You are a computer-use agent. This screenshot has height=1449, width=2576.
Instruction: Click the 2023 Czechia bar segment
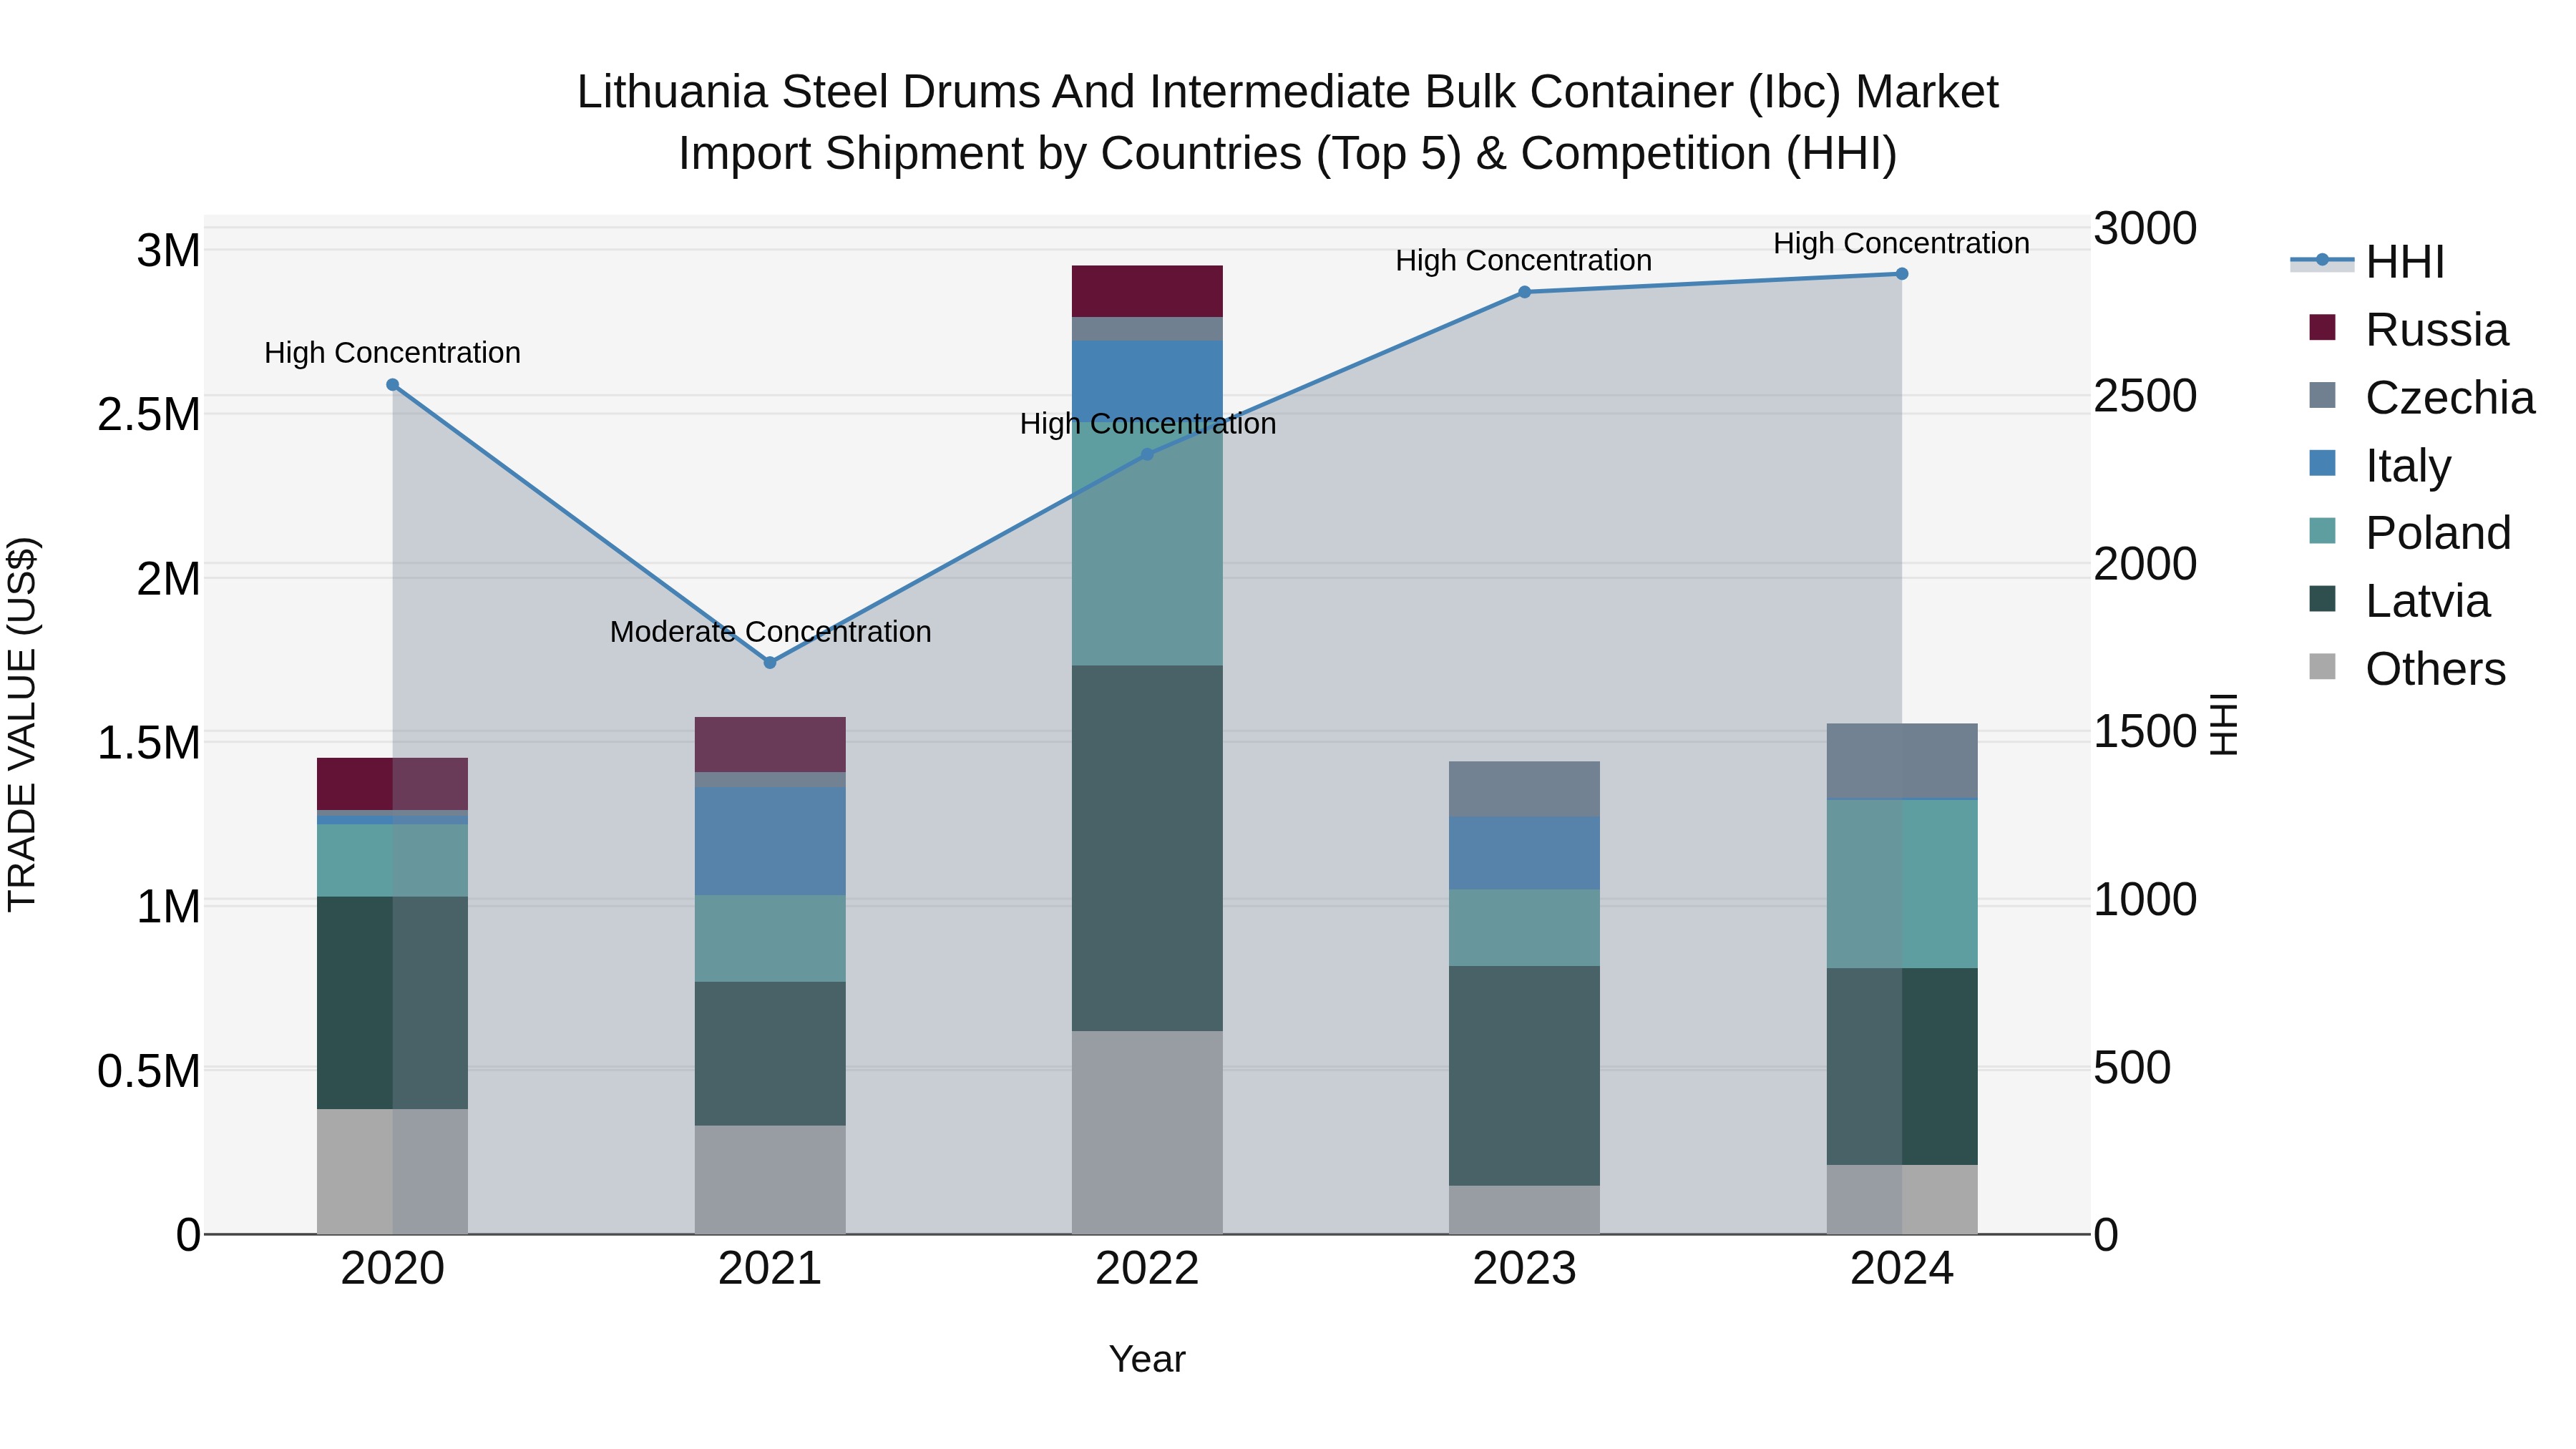pyautogui.click(x=1524, y=789)
